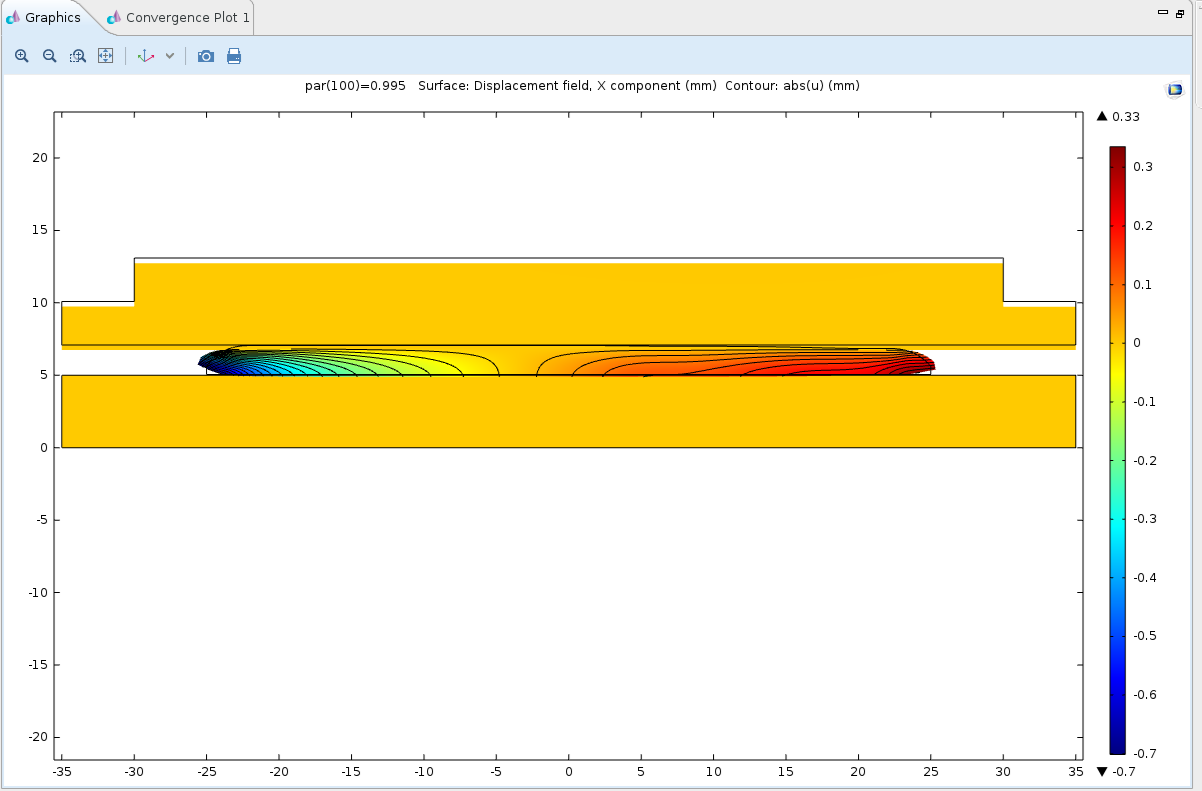1202x791 pixels.
Task: Click the Zoom Out magnifier icon
Action: tap(49, 56)
